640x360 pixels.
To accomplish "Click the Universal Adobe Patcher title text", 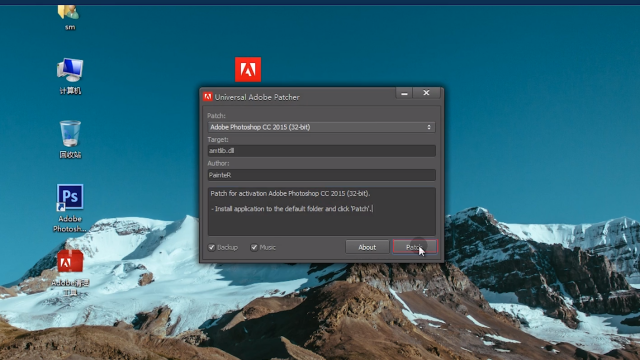I will (x=257, y=97).
